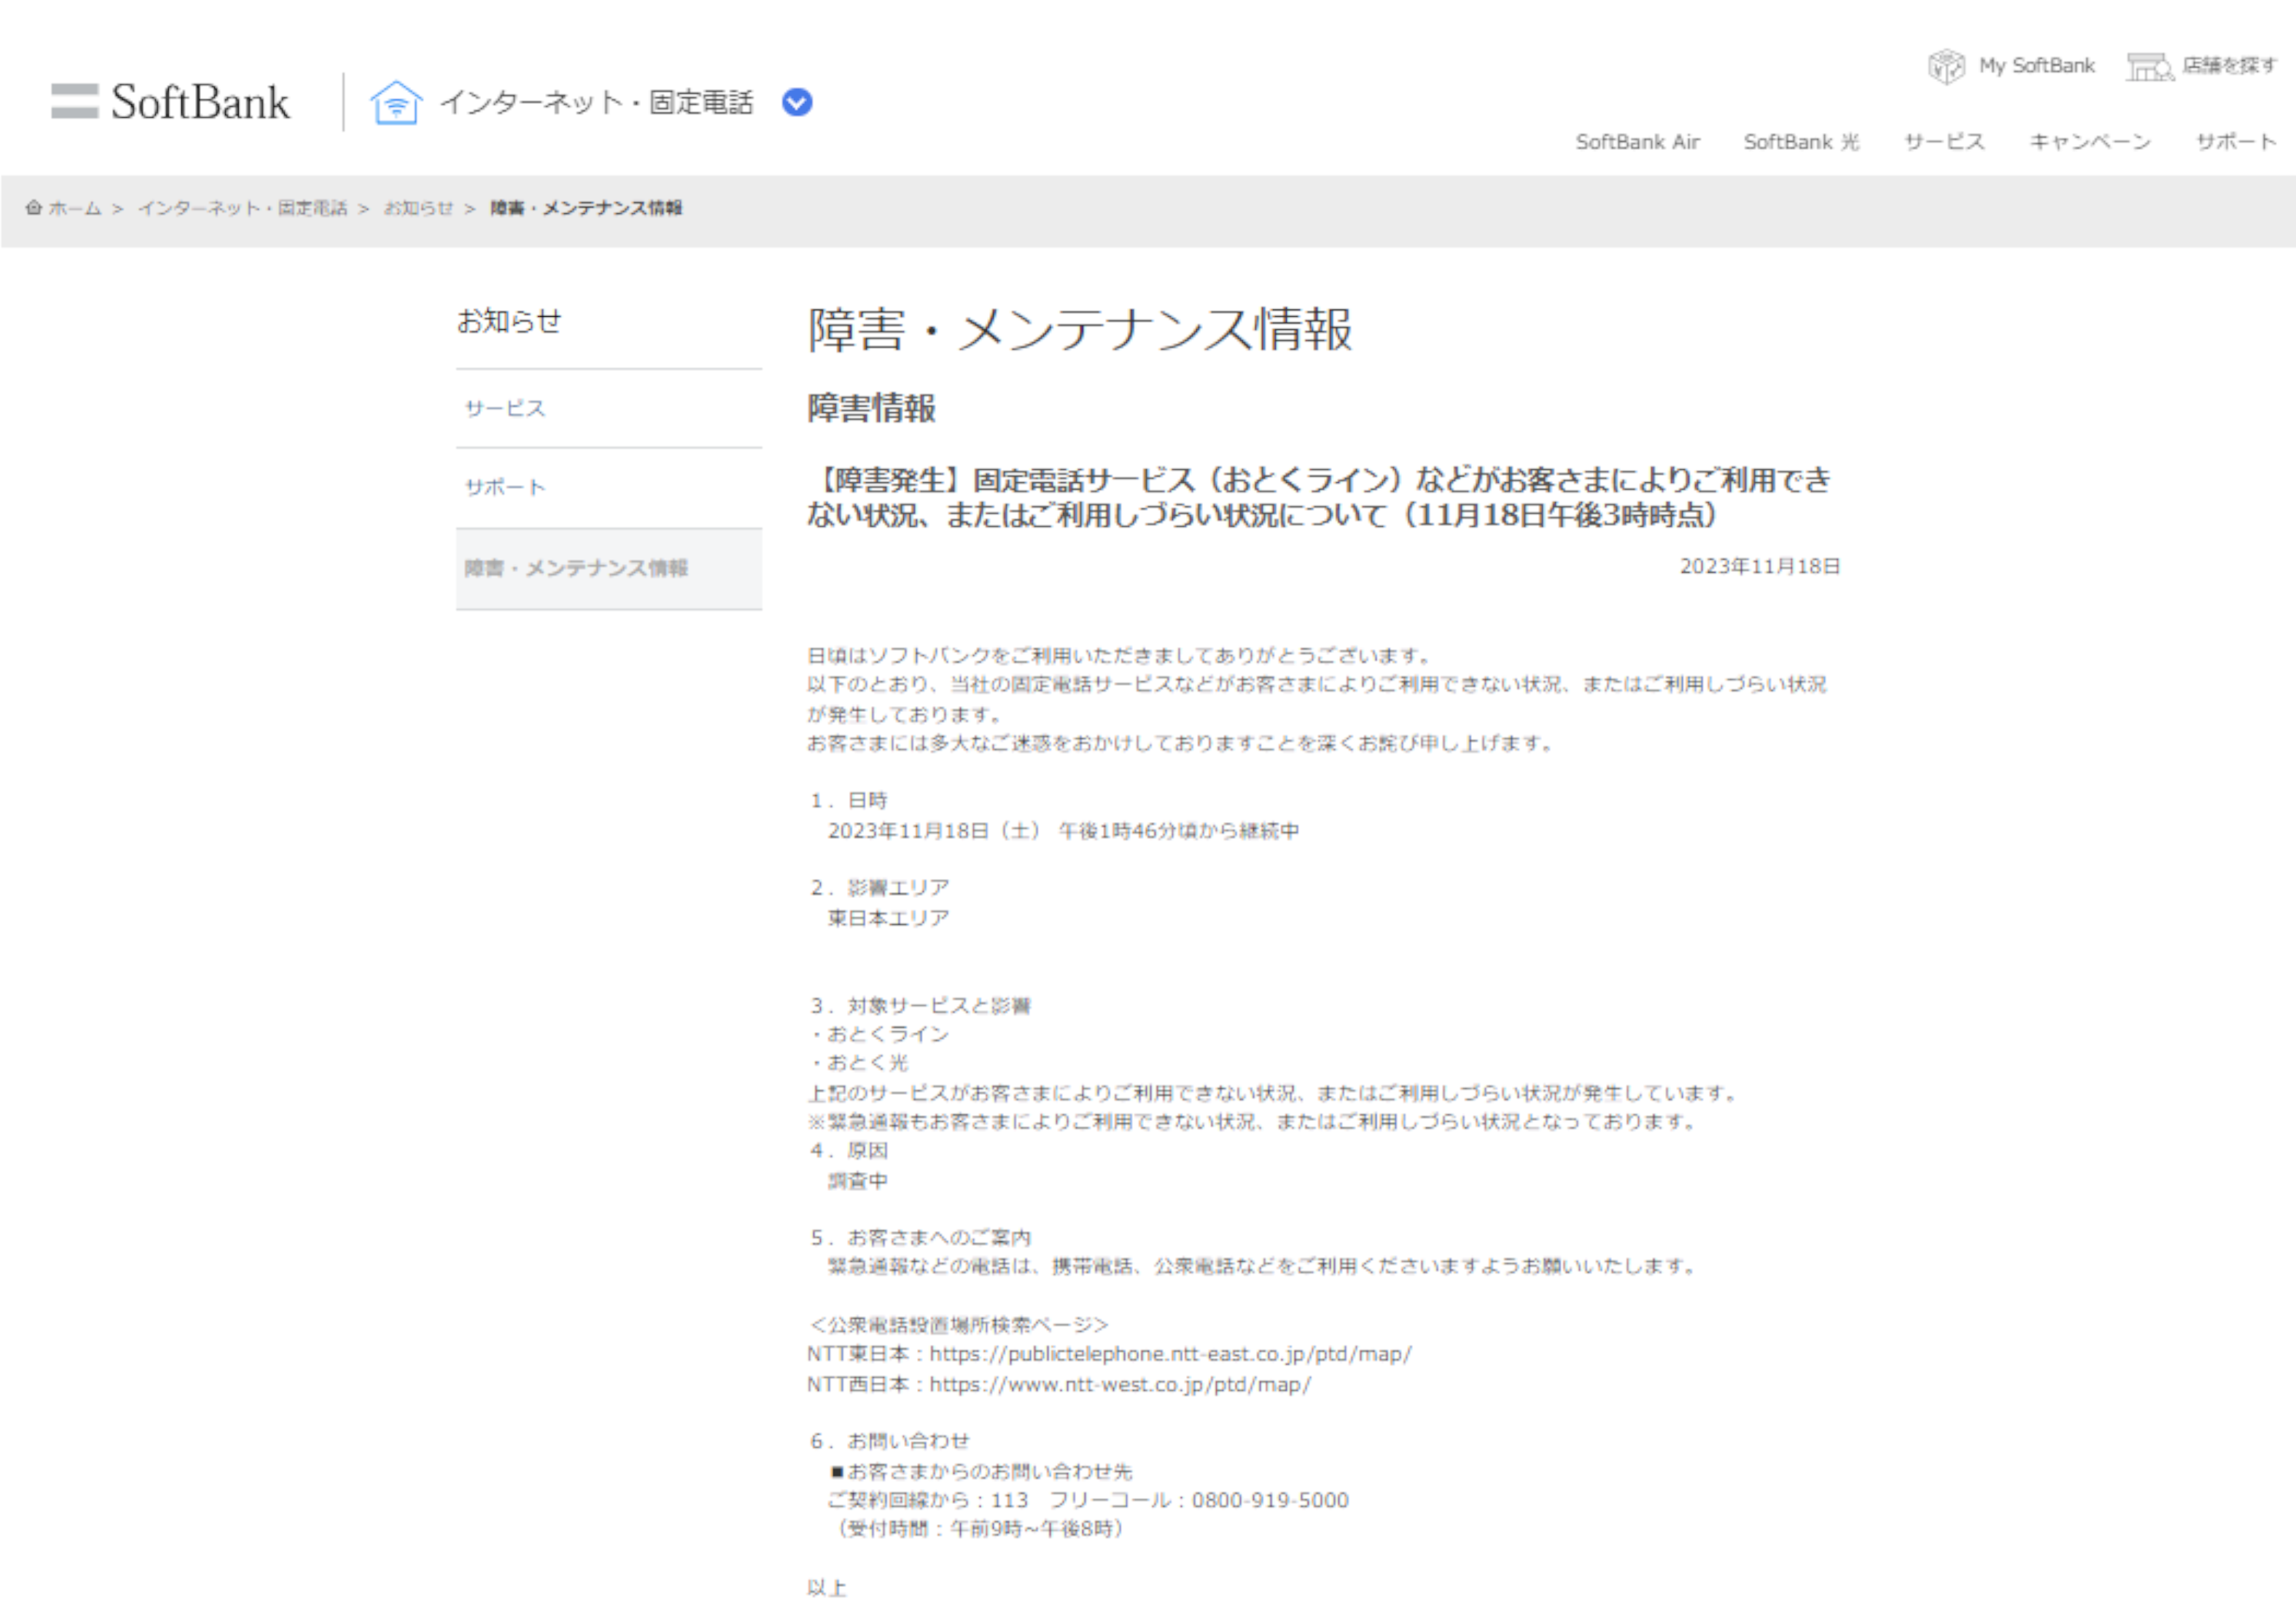Select サポート in the sidebar
2296x1623 pixels.
coord(505,488)
